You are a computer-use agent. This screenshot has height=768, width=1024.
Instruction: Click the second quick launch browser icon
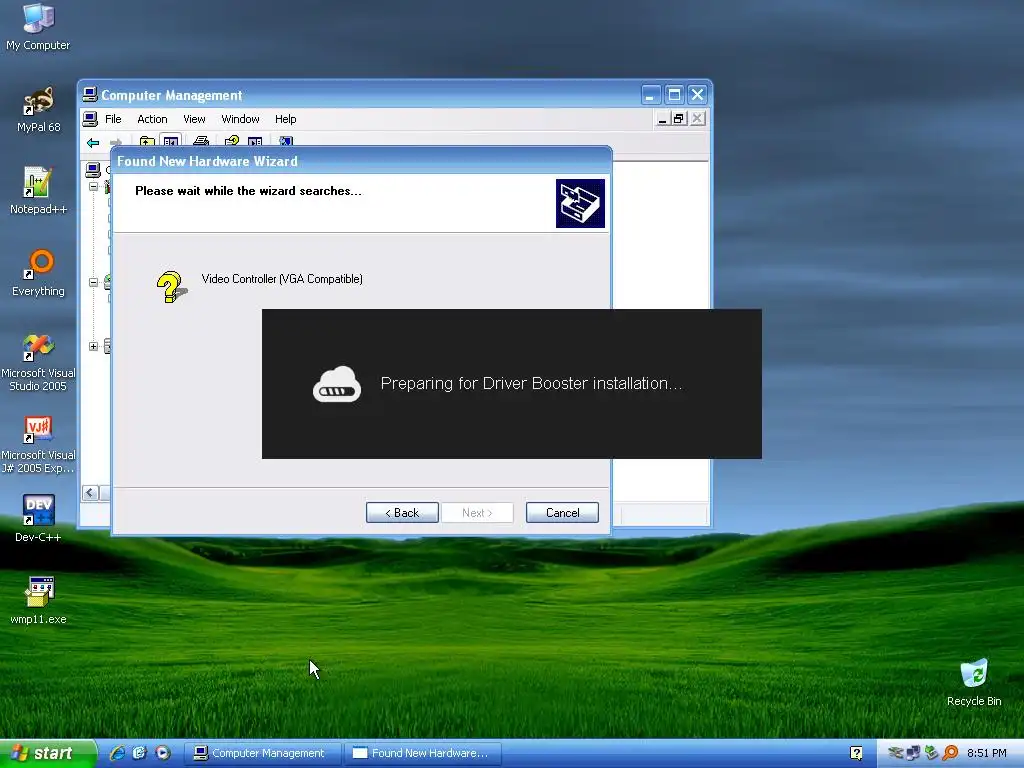pos(140,753)
